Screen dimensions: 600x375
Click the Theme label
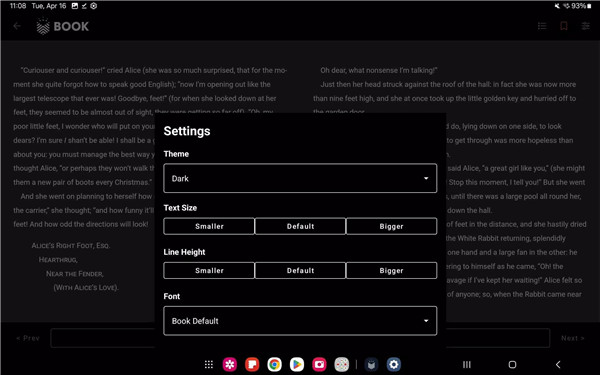tap(176, 154)
